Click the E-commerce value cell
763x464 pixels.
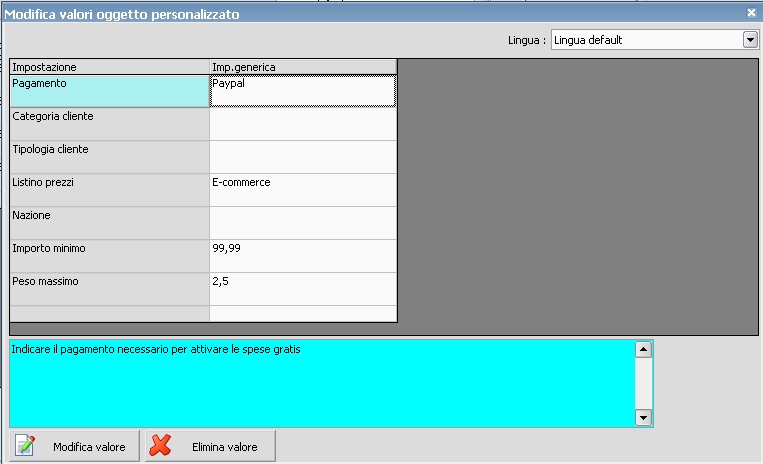[303, 190]
